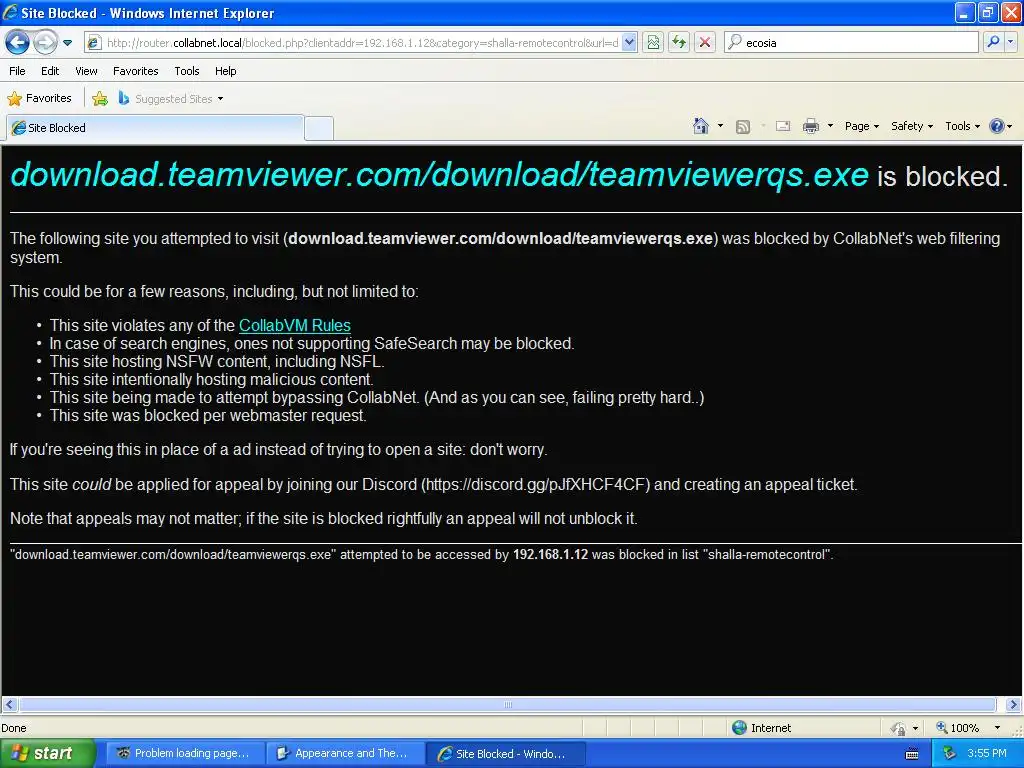Click the Forward navigation arrow
Image resolution: width=1024 pixels, height=768 pixels.
point(45,43)
